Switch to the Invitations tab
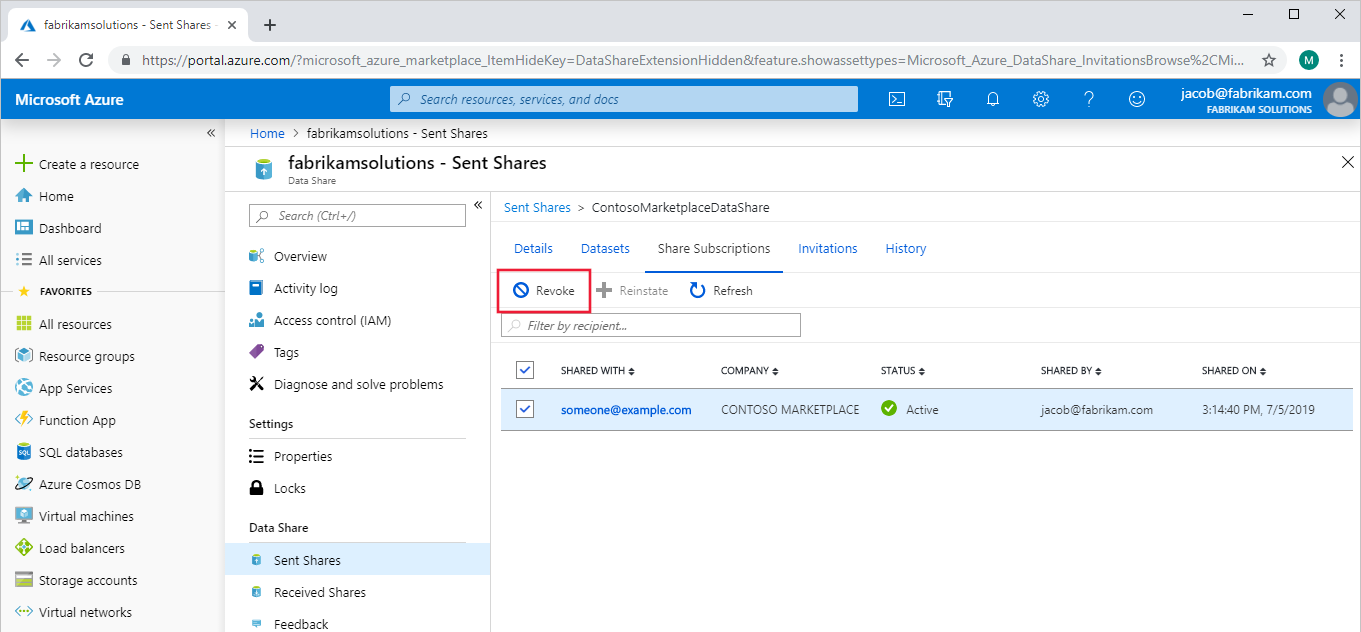The height and width of the screenshot is (632, 1361). [827, 249]
